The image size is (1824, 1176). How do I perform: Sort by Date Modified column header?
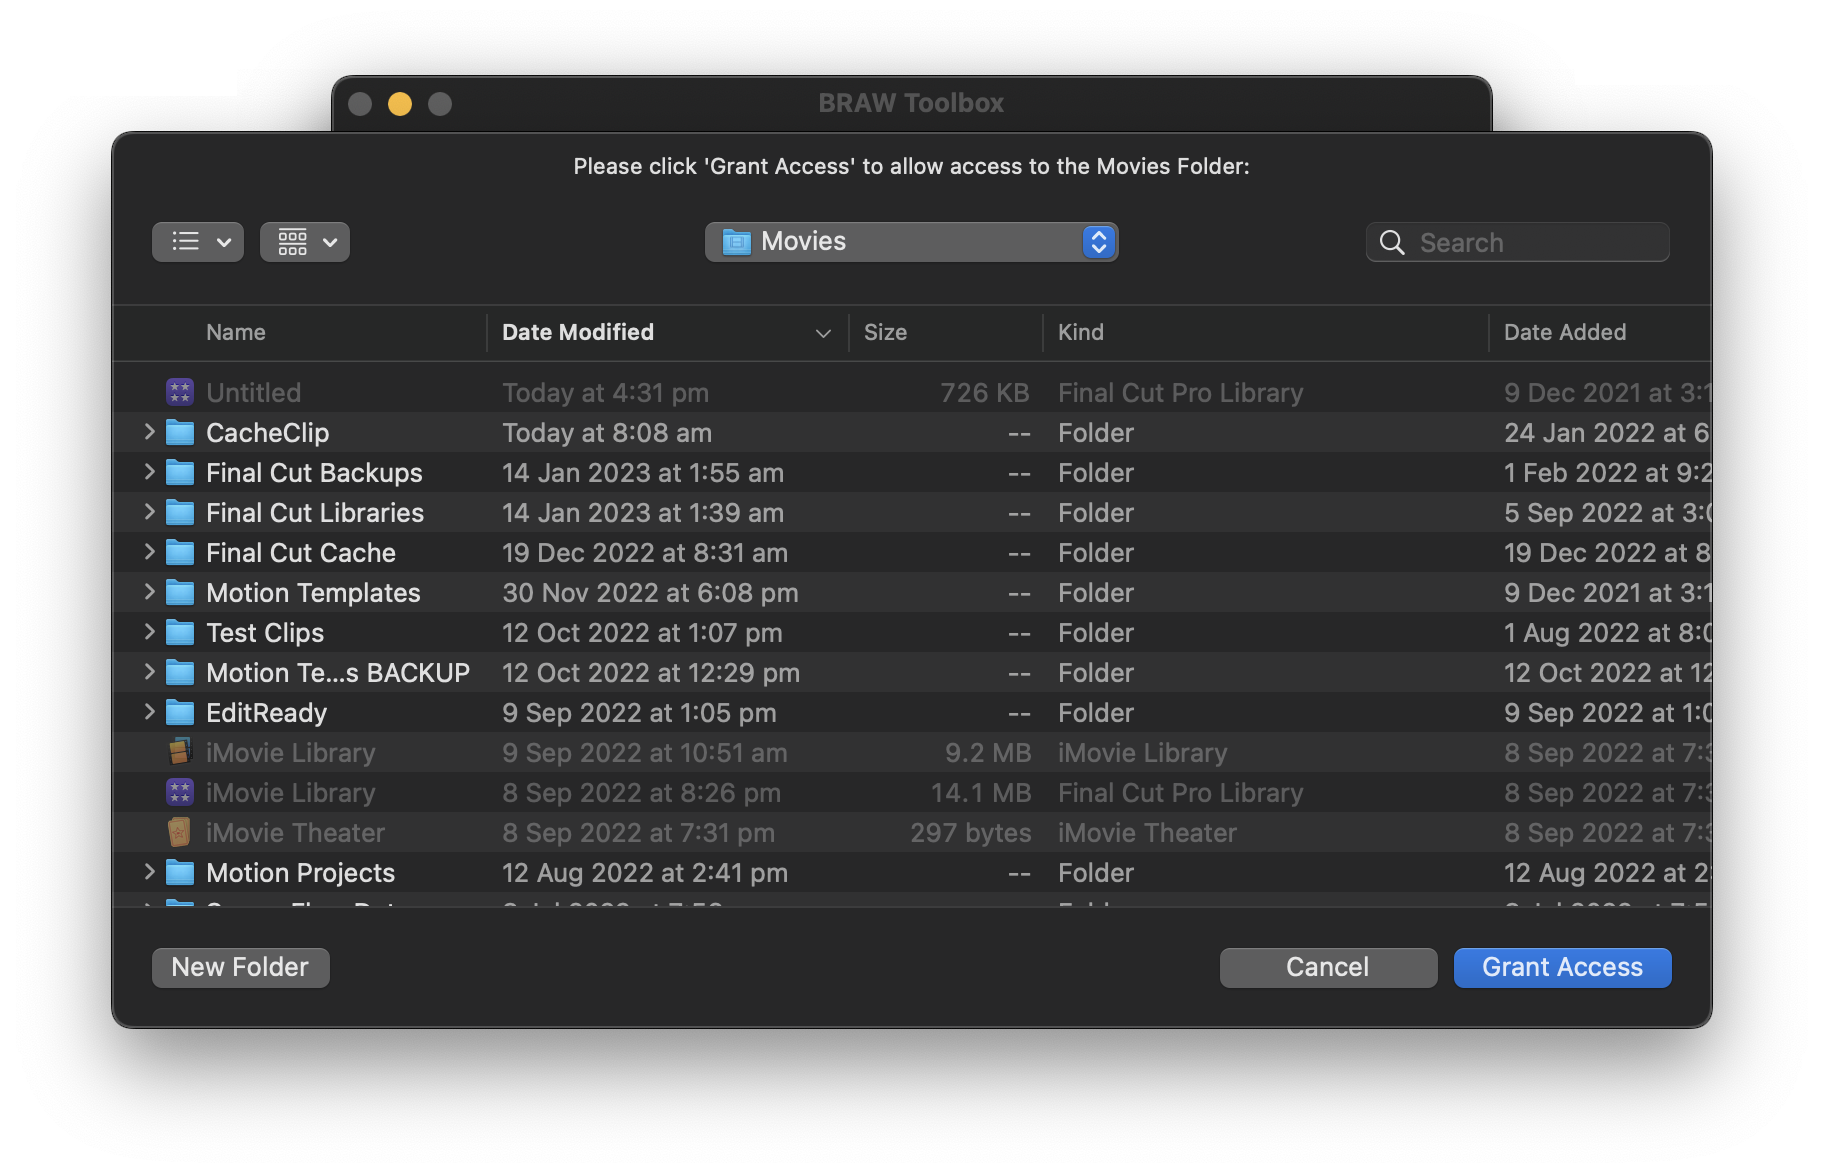pyautogui.click(x=578, y=332)
